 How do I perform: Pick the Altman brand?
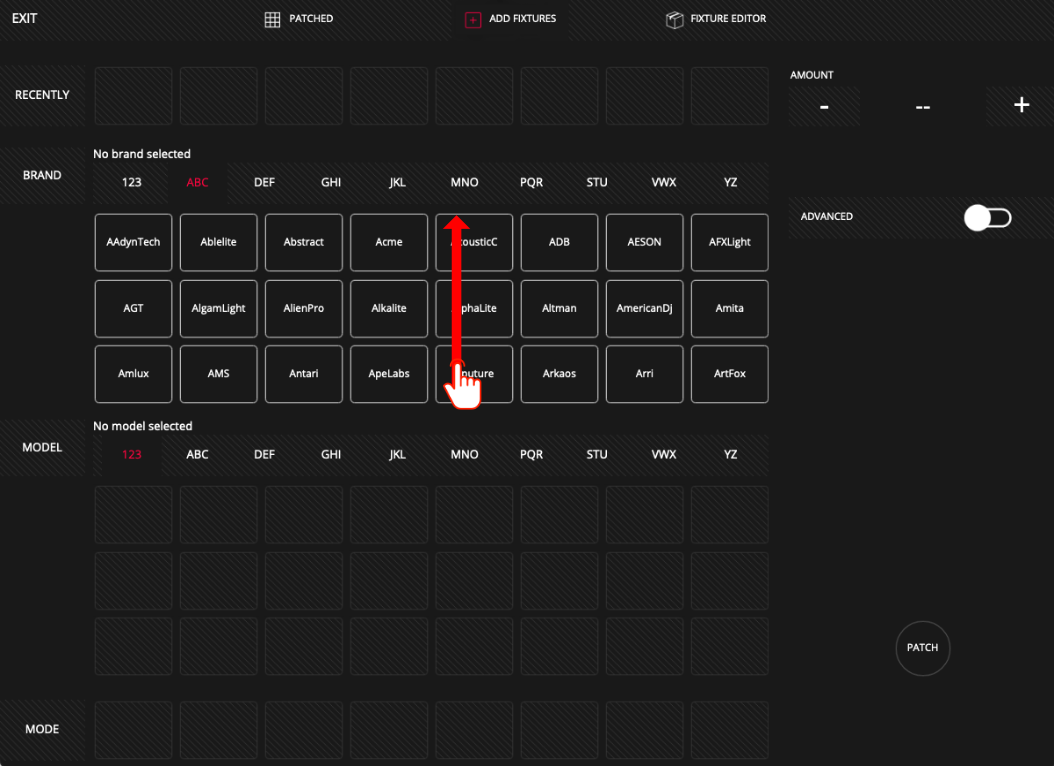click(559, 308)
